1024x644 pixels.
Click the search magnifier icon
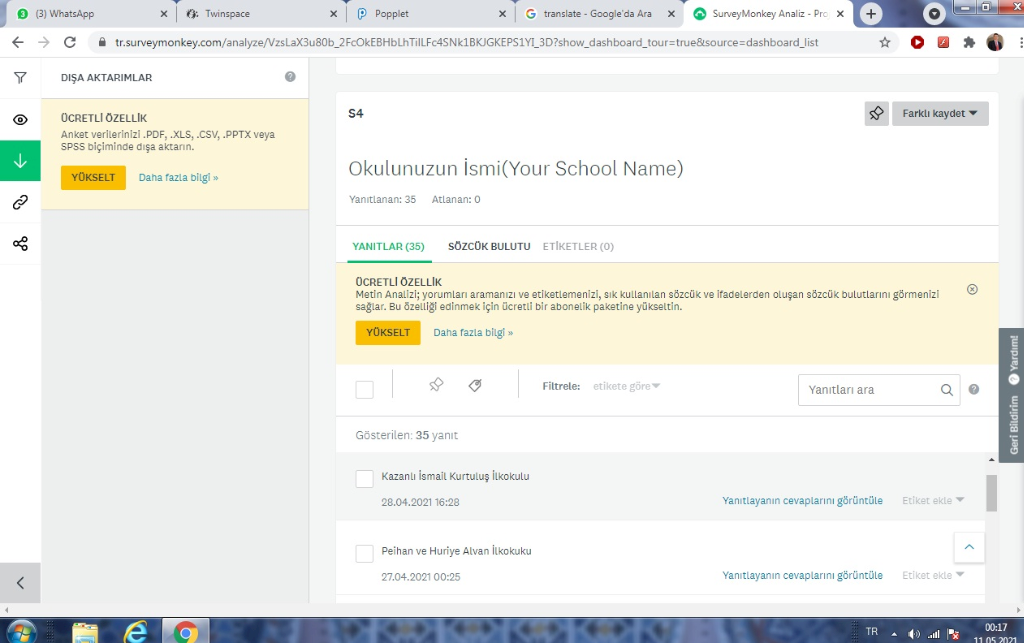click(x=946, y=390)
